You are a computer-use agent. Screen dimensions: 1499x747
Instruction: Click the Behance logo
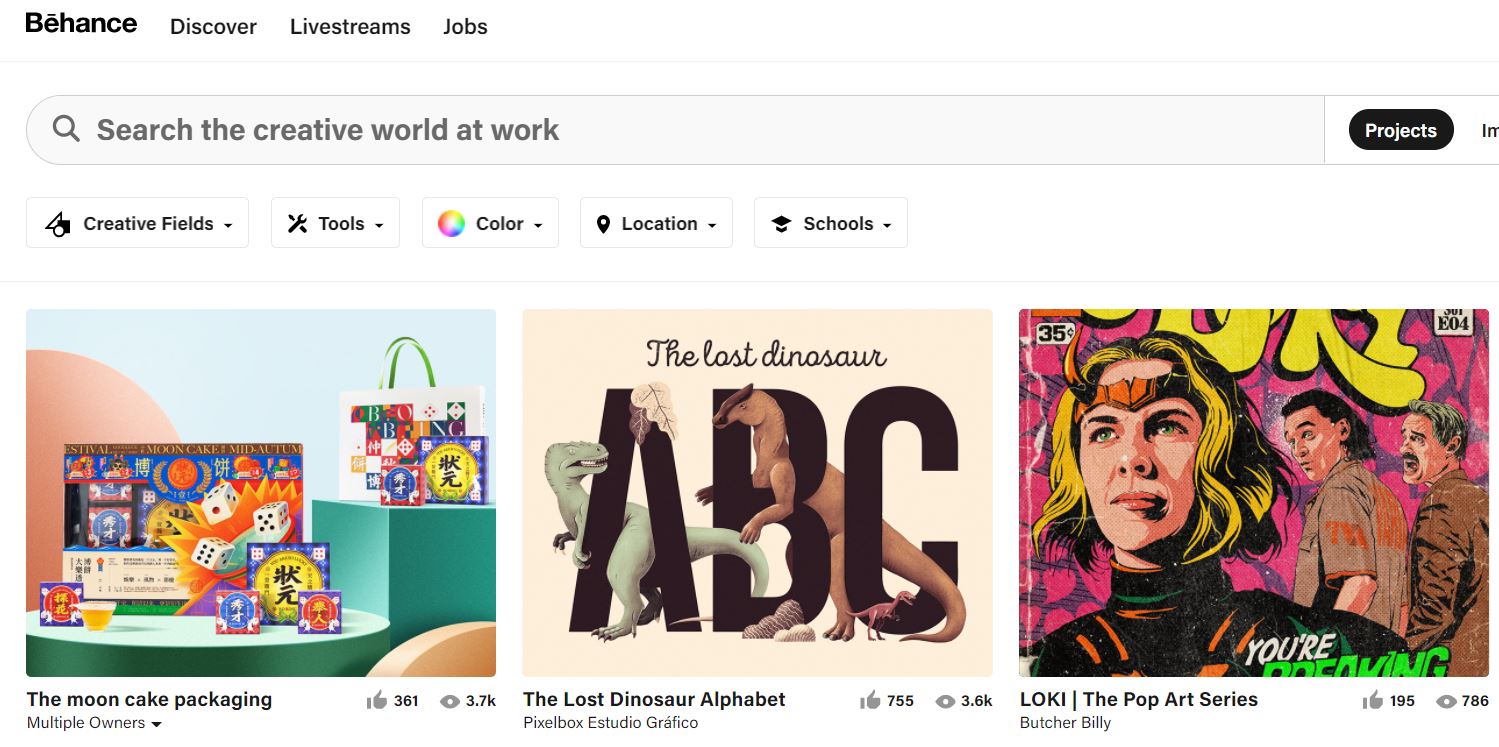pos(81,23)
